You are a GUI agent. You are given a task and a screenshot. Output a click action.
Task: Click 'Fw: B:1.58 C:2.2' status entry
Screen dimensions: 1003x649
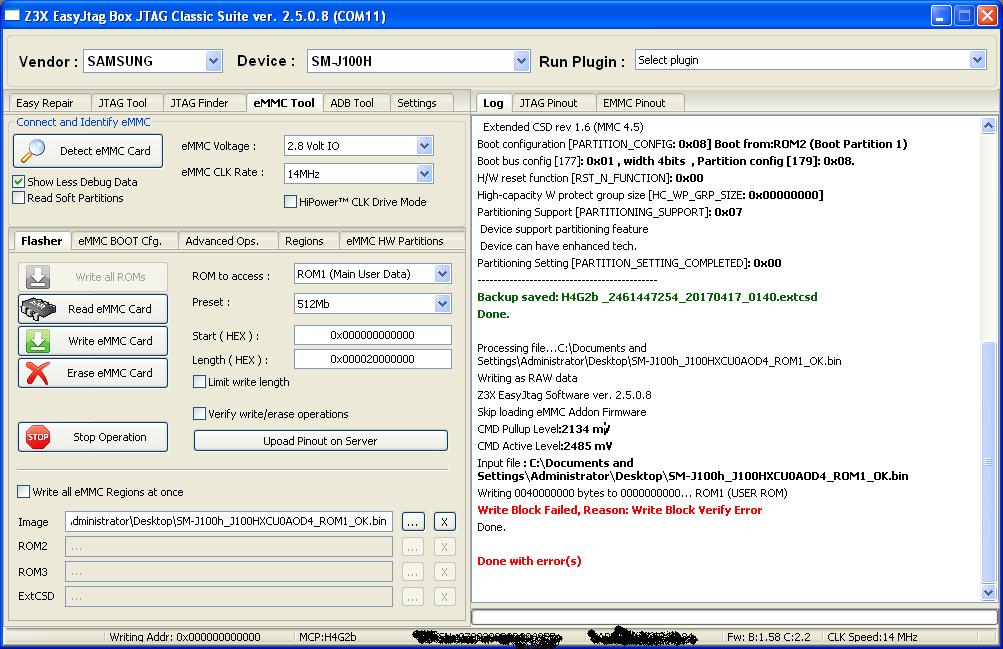click(768, 637)
